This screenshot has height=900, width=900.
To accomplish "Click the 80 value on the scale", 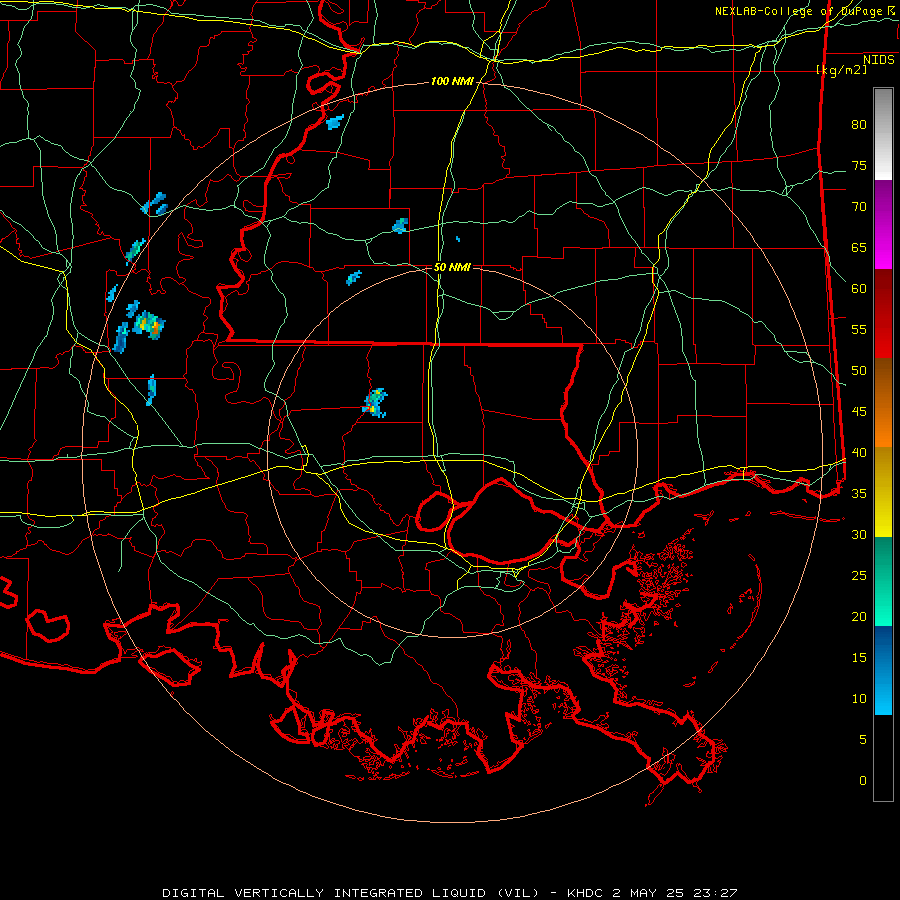I will click(859, 125).
